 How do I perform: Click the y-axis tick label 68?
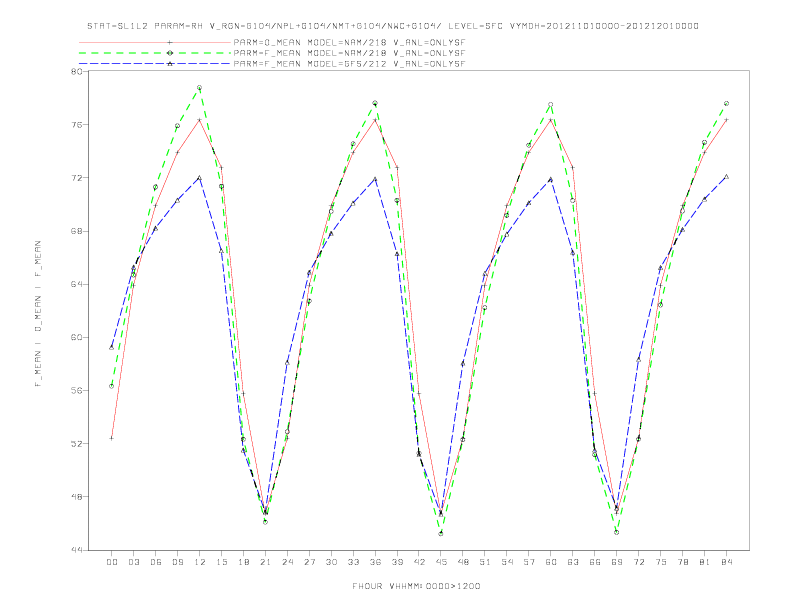(x=77, y=231)
